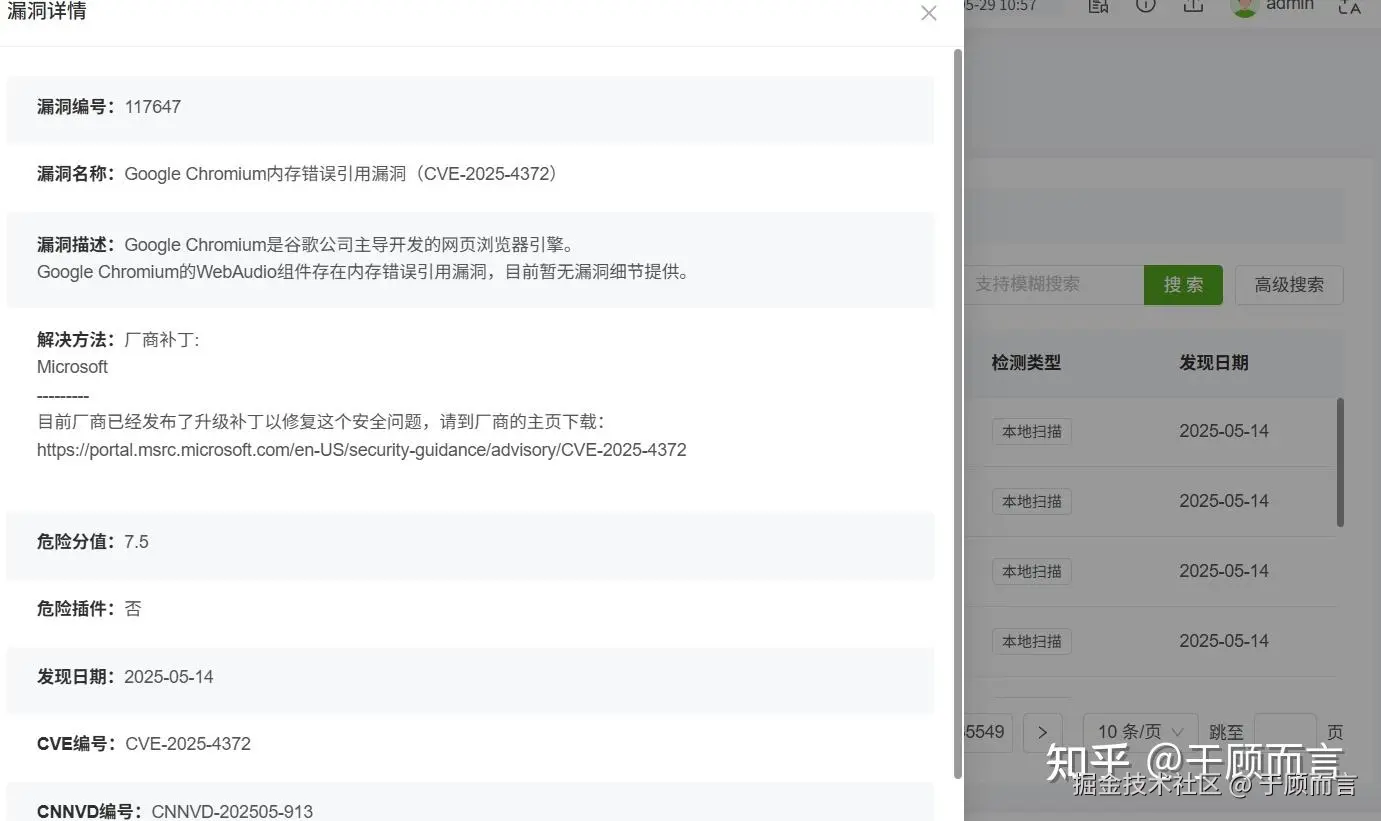Switch language with the translate icon

(x=1350, y=6)
